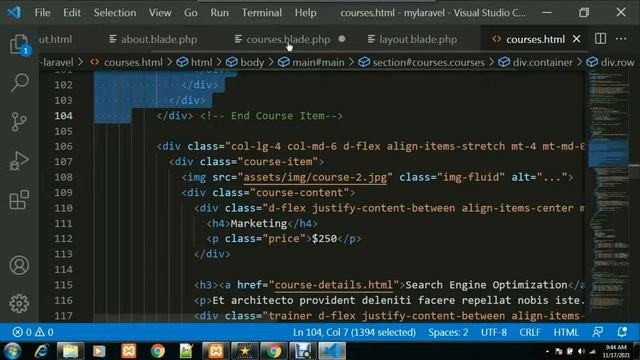The image size is (640, 360).
Task: Click the errors and warnings status indicator
Action: click(x=33, y=332)
